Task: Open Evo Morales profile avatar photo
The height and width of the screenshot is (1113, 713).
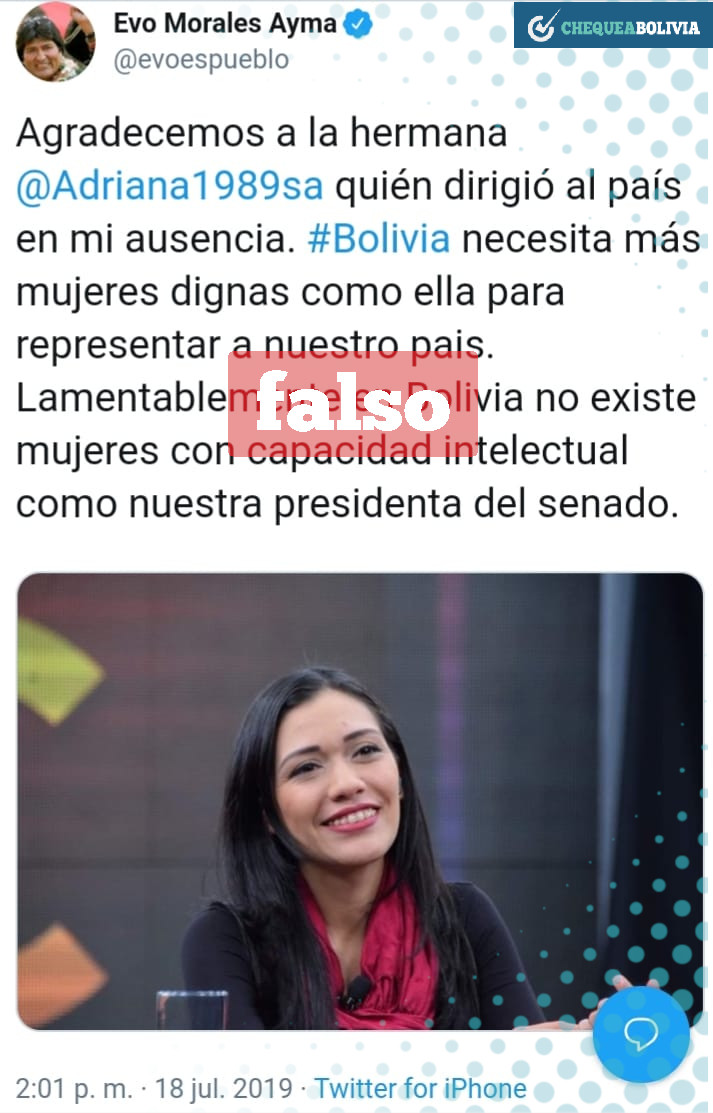Action: click(x=54, y=41)
